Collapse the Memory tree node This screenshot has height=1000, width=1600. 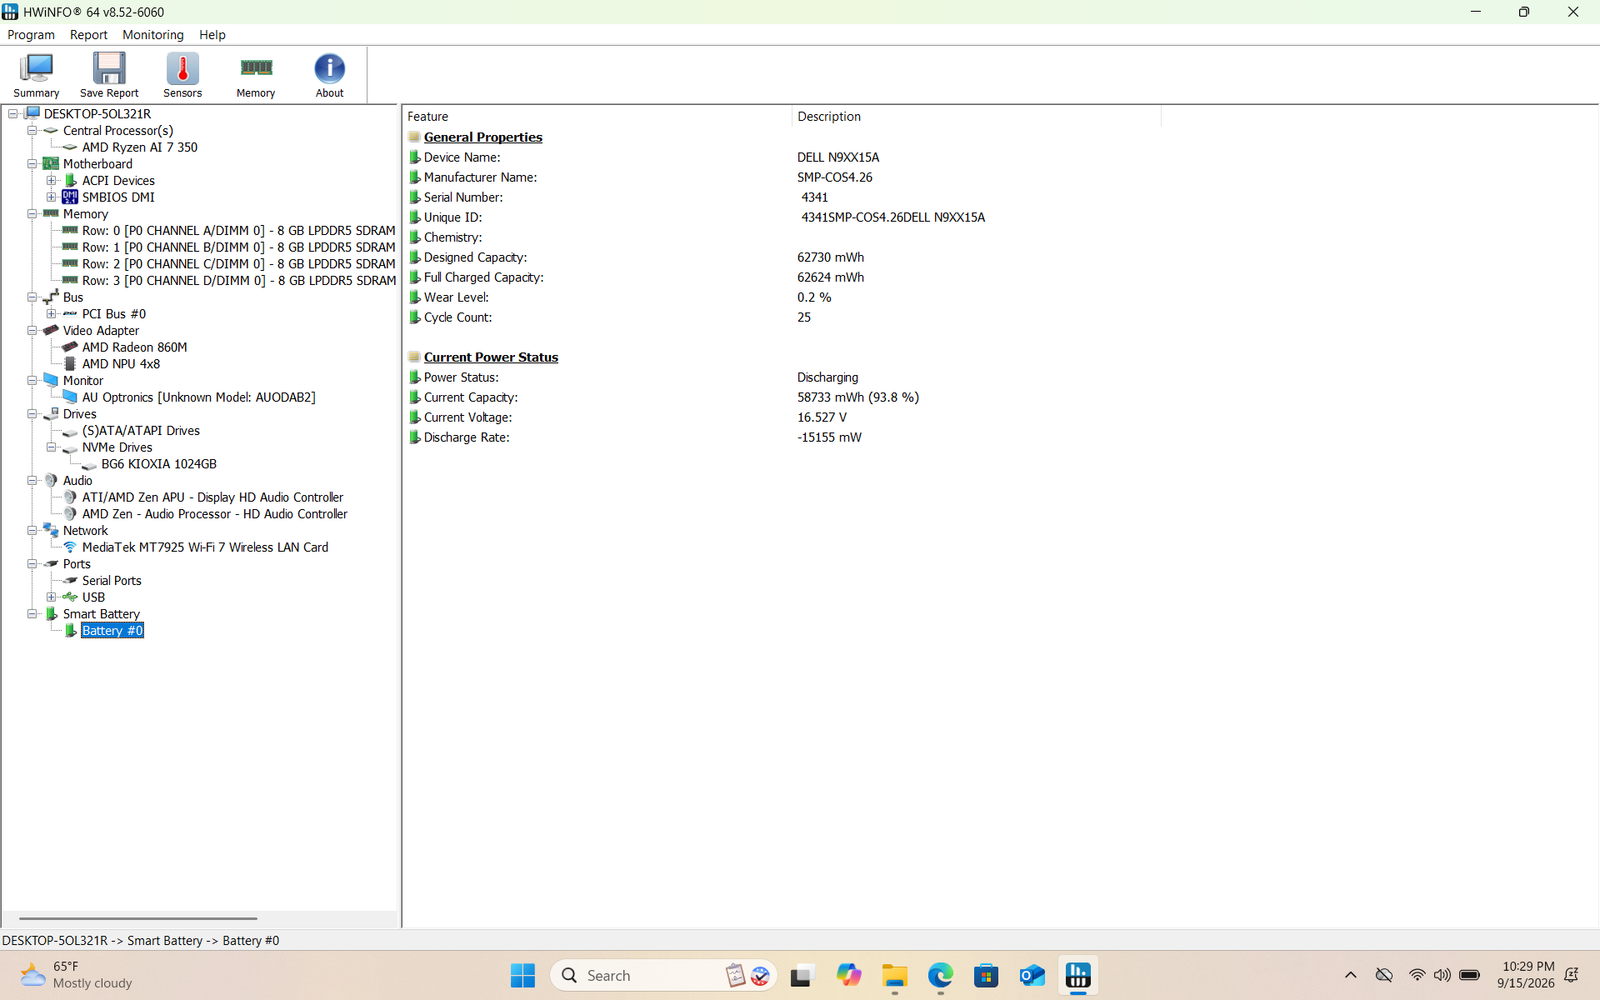(32, 214)
